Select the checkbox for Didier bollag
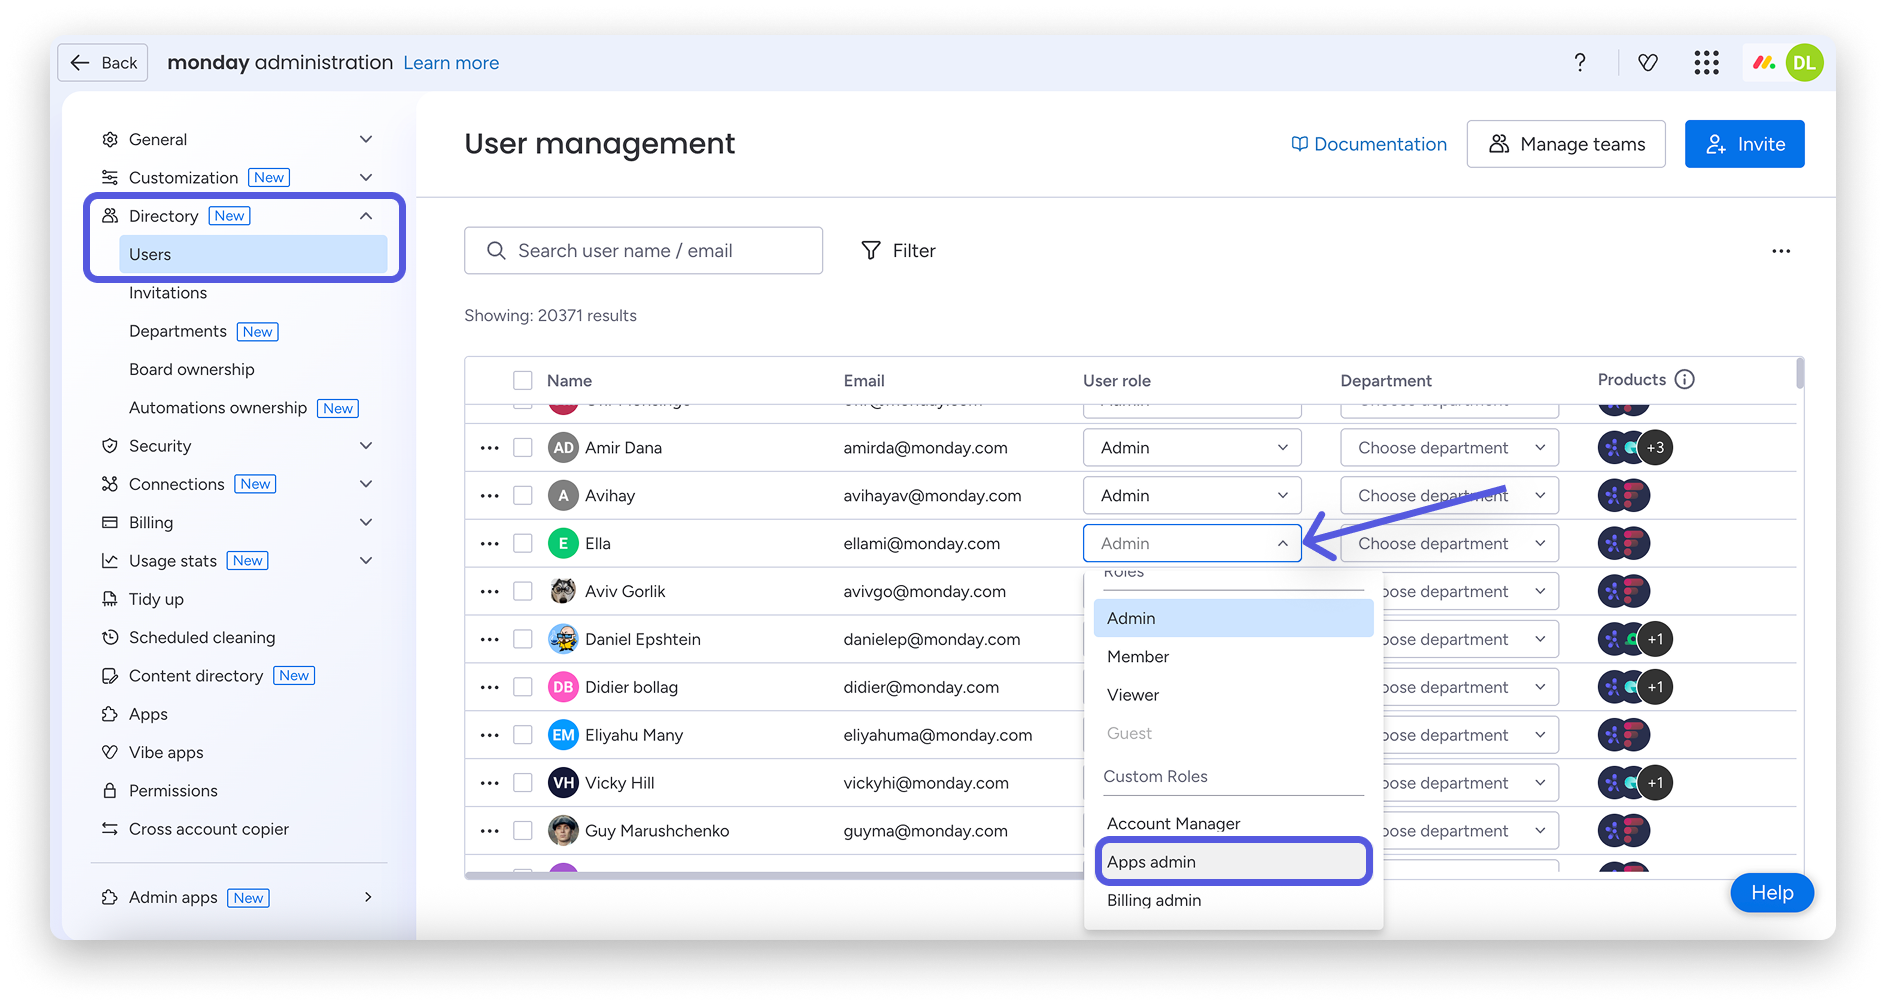 [523, 688]
